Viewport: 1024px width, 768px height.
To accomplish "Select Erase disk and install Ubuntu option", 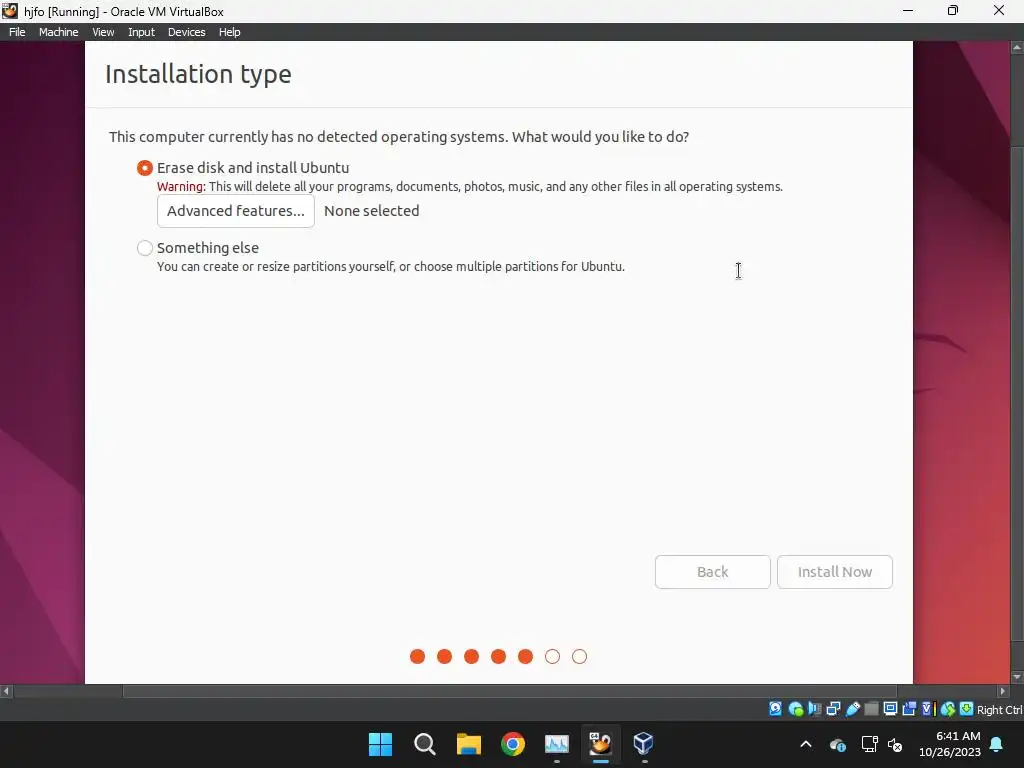I will 145,168.
